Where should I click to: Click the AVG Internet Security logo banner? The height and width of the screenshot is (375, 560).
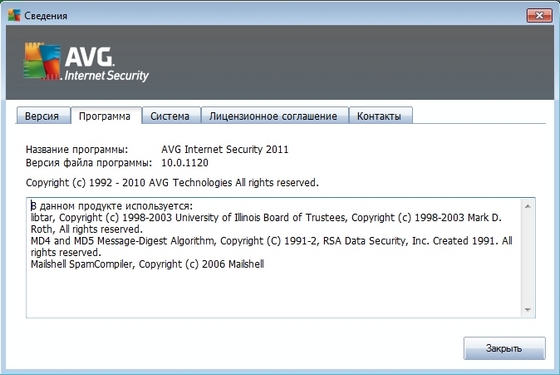[x=86, y=62]
